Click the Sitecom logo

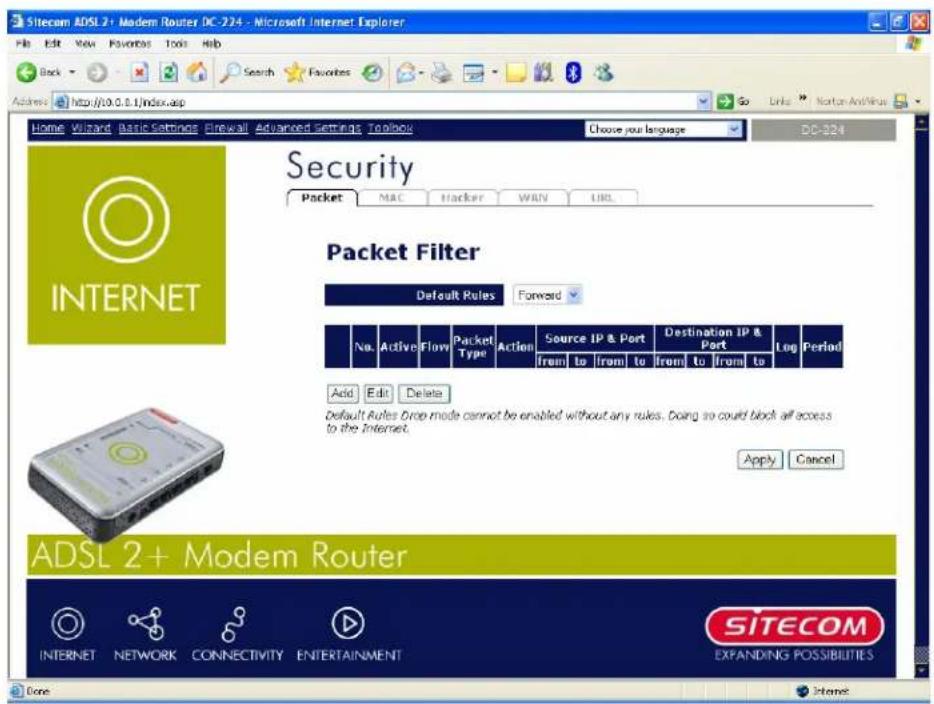click(x=795, y=627)
